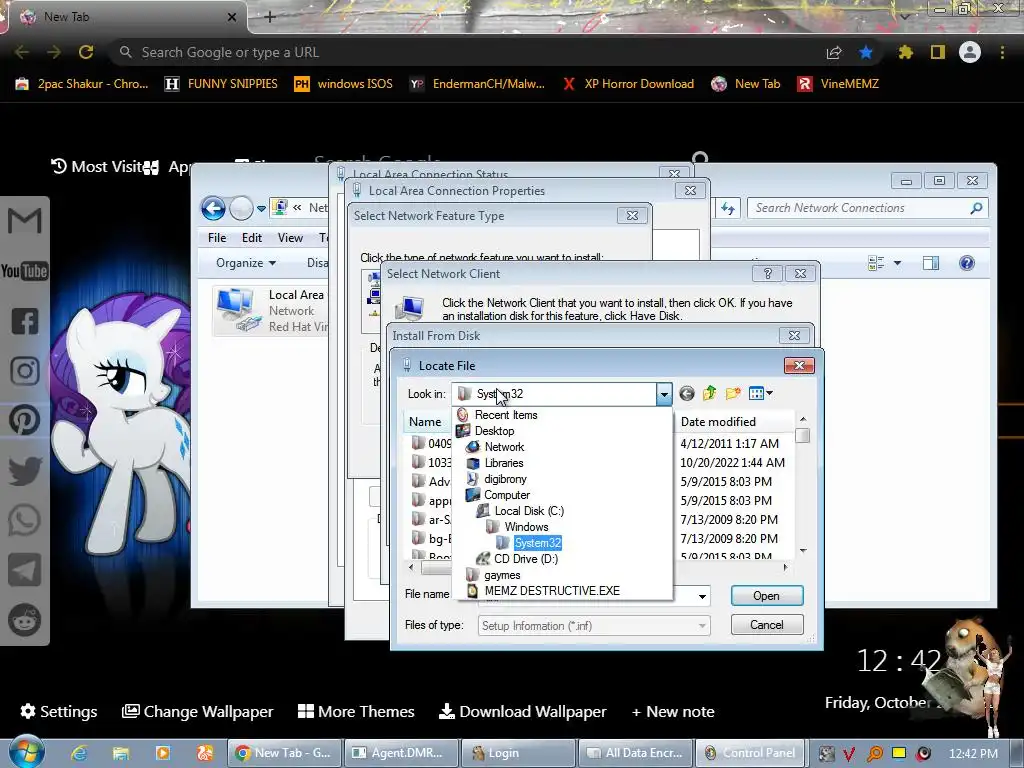
Task: Go back to last folder visited icon
Action: 686,393
